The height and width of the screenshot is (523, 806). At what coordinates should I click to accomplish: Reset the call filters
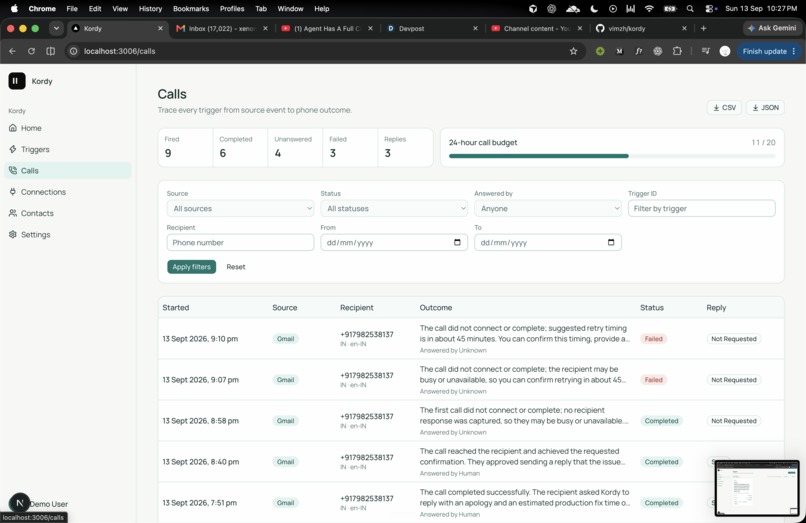236,267
